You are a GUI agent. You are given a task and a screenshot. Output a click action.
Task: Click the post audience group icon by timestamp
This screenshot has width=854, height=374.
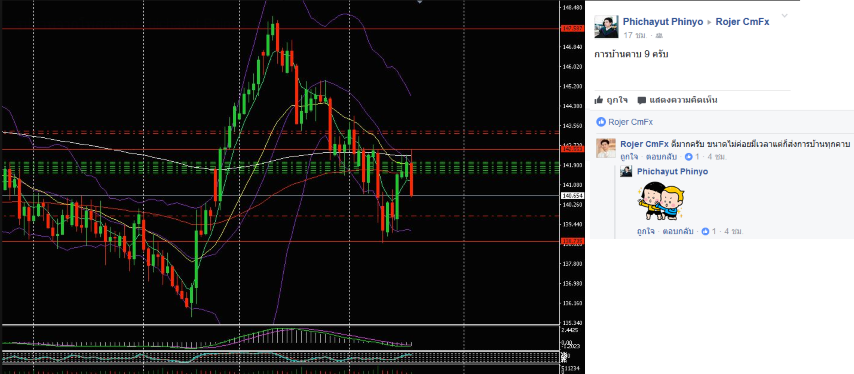[x=659, y=35]
